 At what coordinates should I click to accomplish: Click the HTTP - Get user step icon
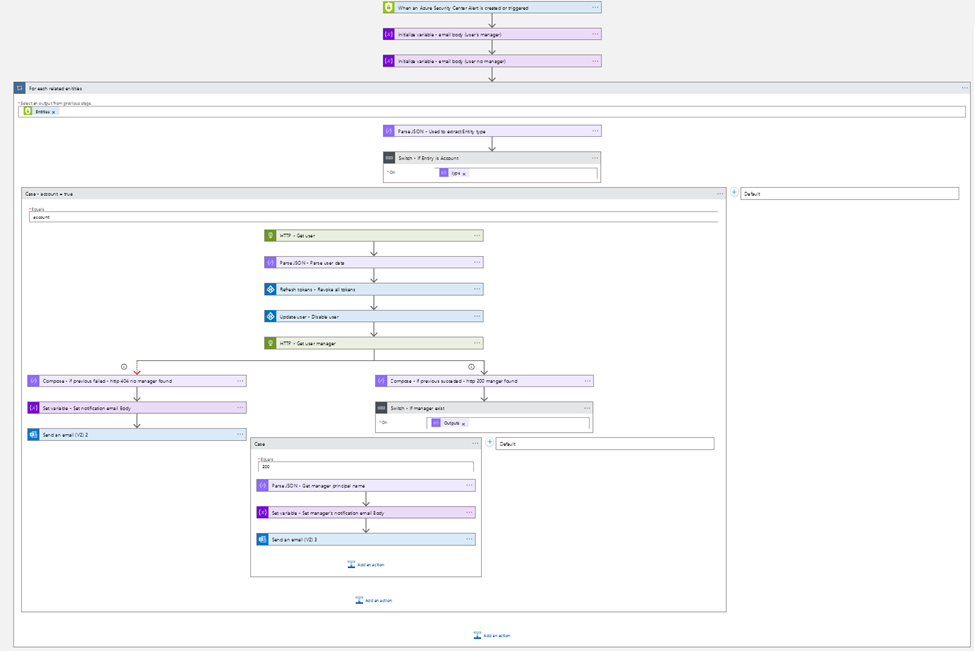coord(270,236)
